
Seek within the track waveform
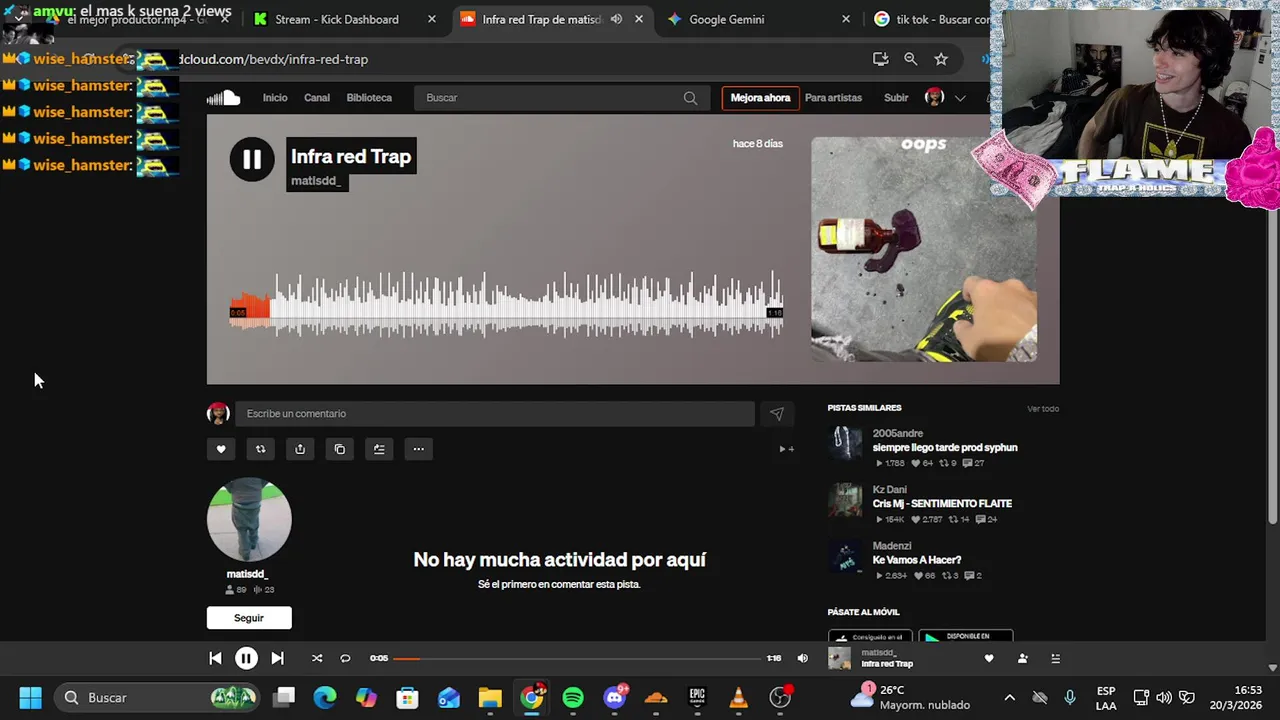tap(506, 304)
